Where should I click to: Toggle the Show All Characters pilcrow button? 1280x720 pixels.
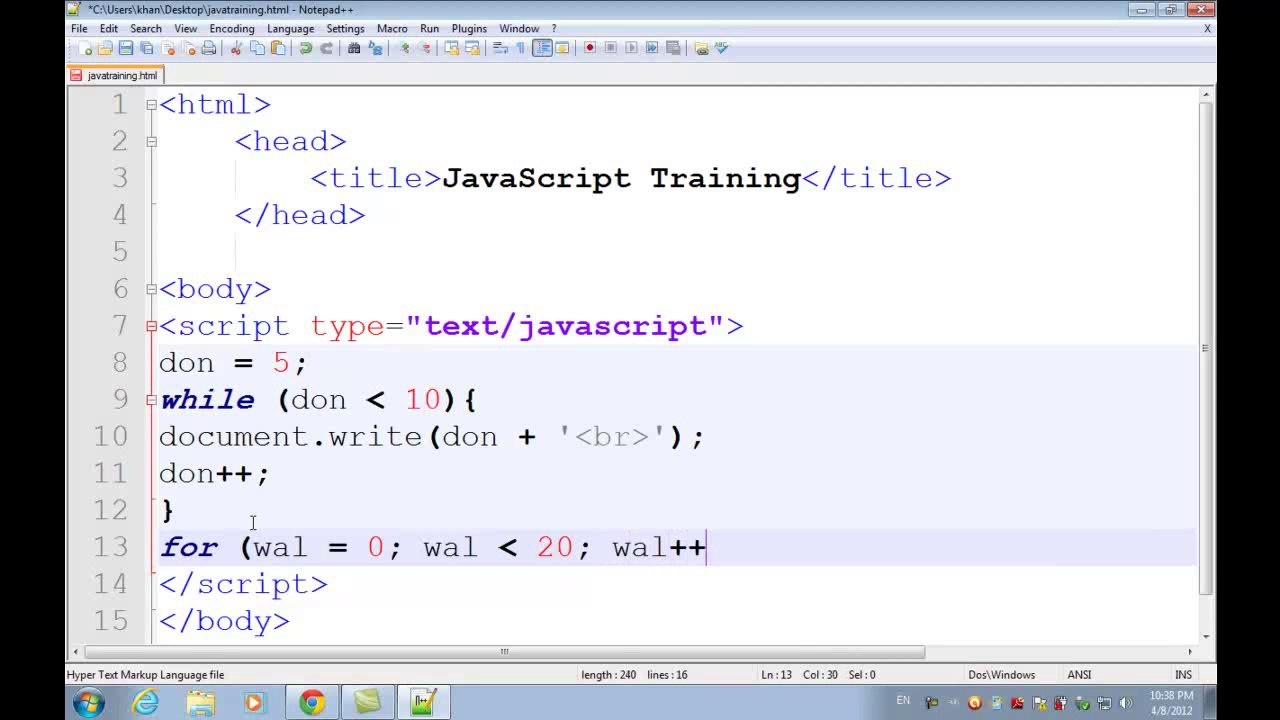click(x=521, y=48)
